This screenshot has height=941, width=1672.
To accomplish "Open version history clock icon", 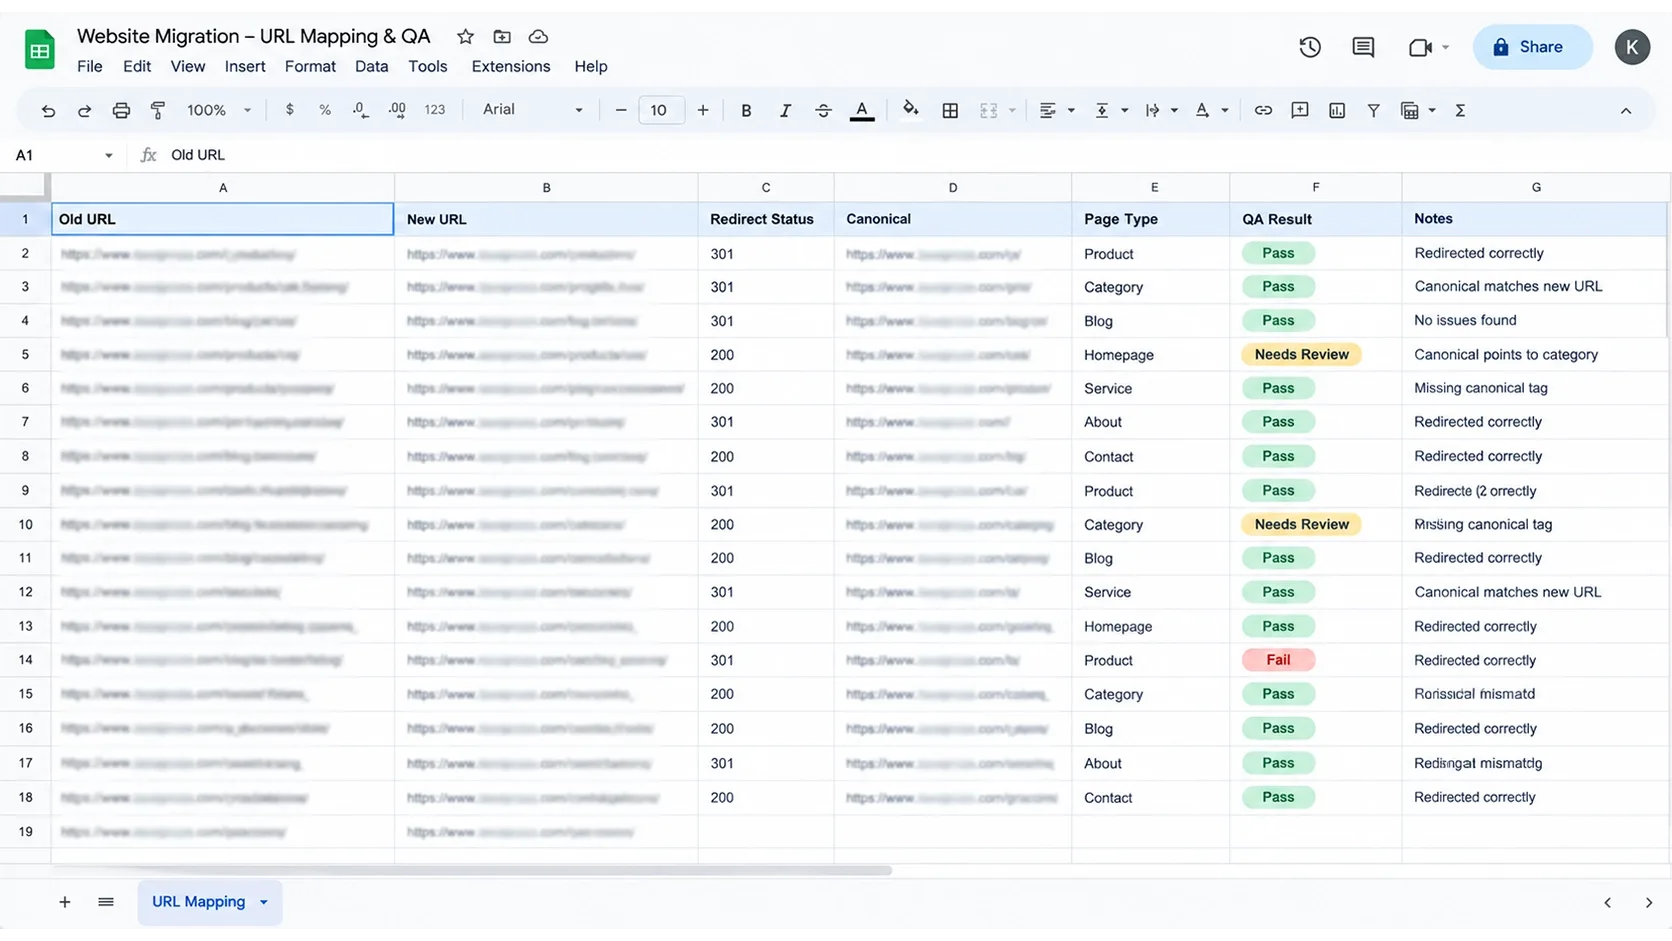I will (1310, 47).
